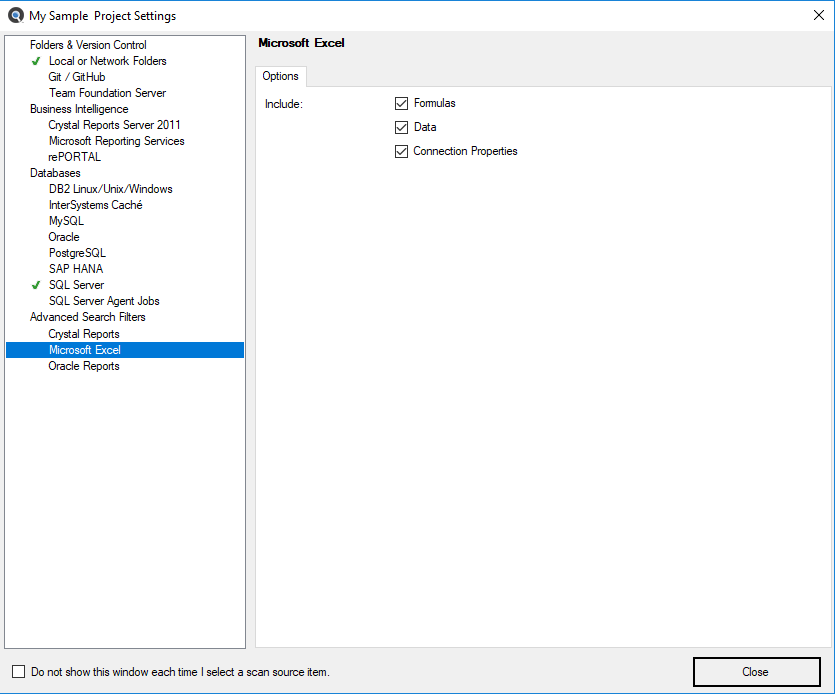835x694 pixels.
Task: Open DB2 Linux/Unix/Windows settings
Action: click(111, 189)
